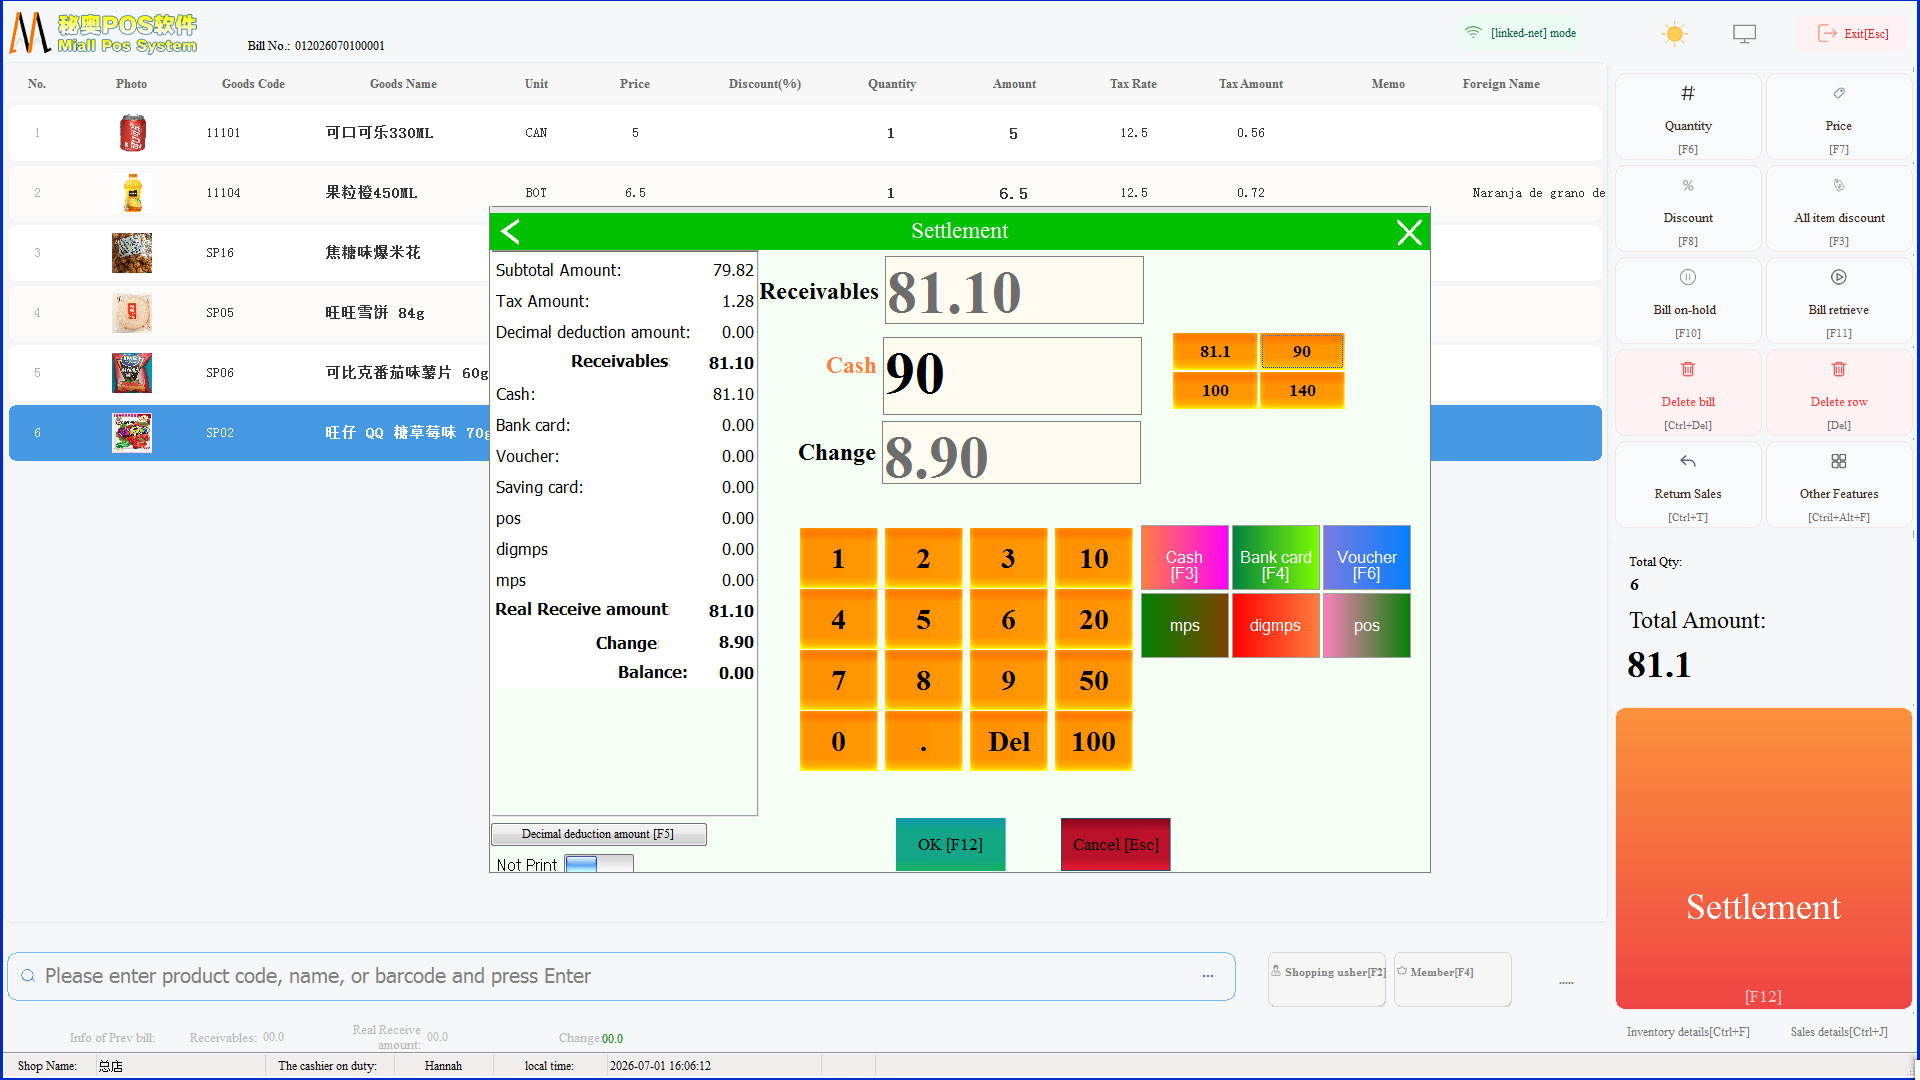Image resolution: width=1920 pixels, height=1080 pixels.
Task: Tap keypad Del key
Action: [x=1008, y=742]
